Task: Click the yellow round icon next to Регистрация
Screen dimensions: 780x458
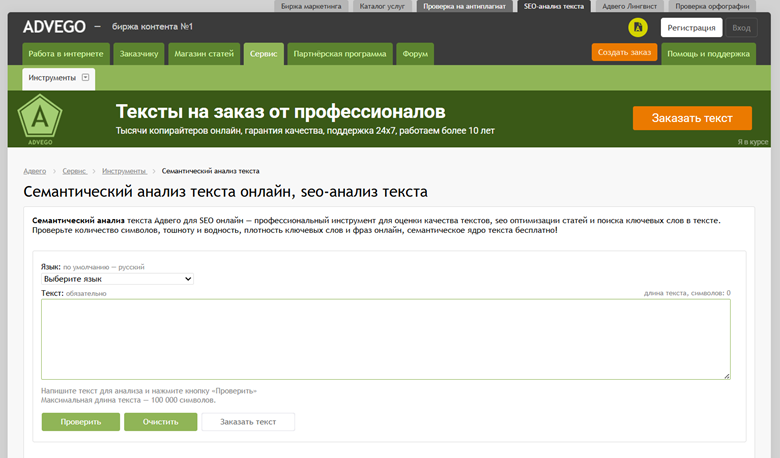Action: pos(638,27)
